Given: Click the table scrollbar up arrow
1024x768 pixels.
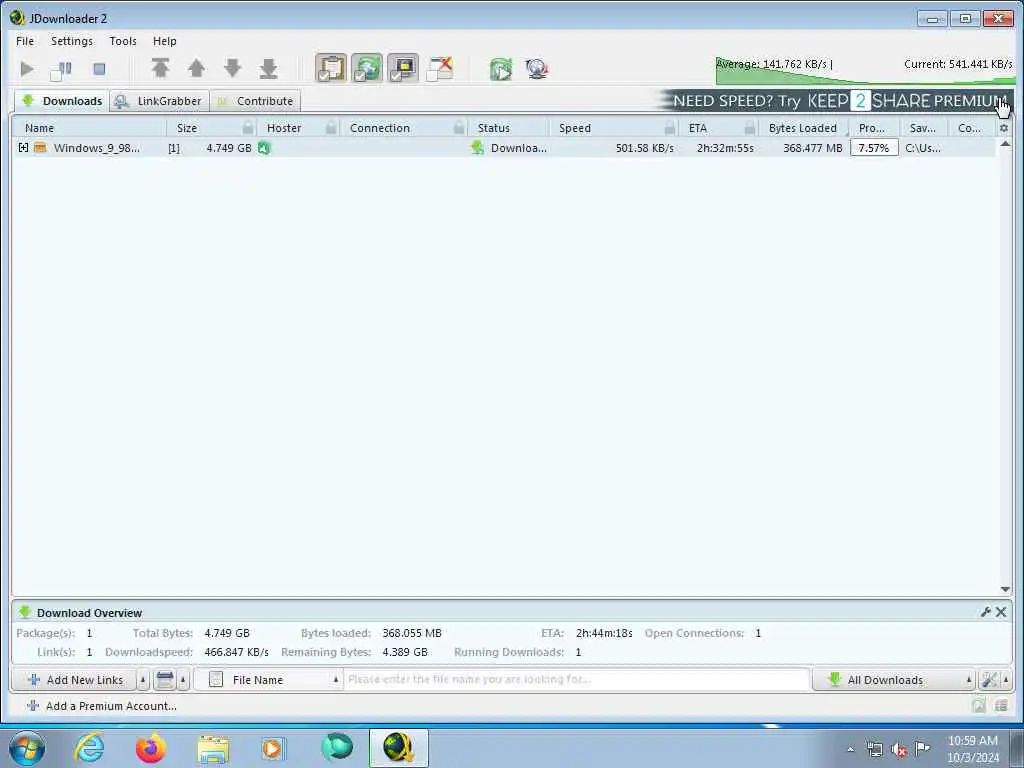Looking at the screenshot, I should click(x=1005, y=144).
